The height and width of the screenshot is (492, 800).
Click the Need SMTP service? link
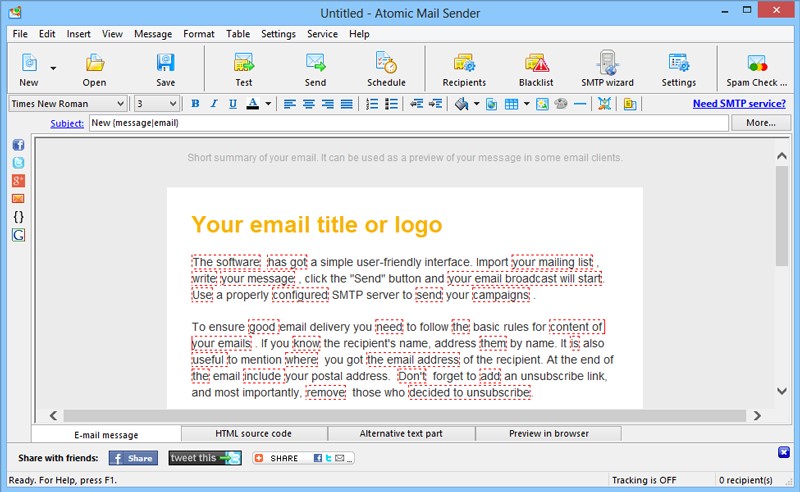tap(738, 104)
